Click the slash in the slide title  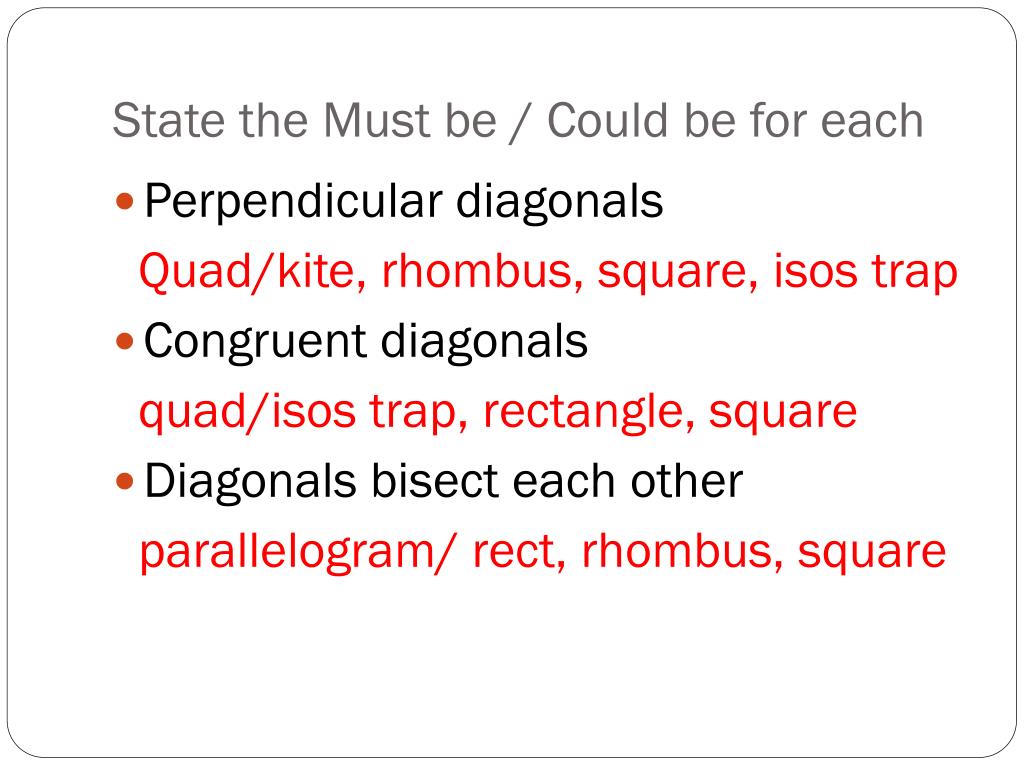point(520,122)
